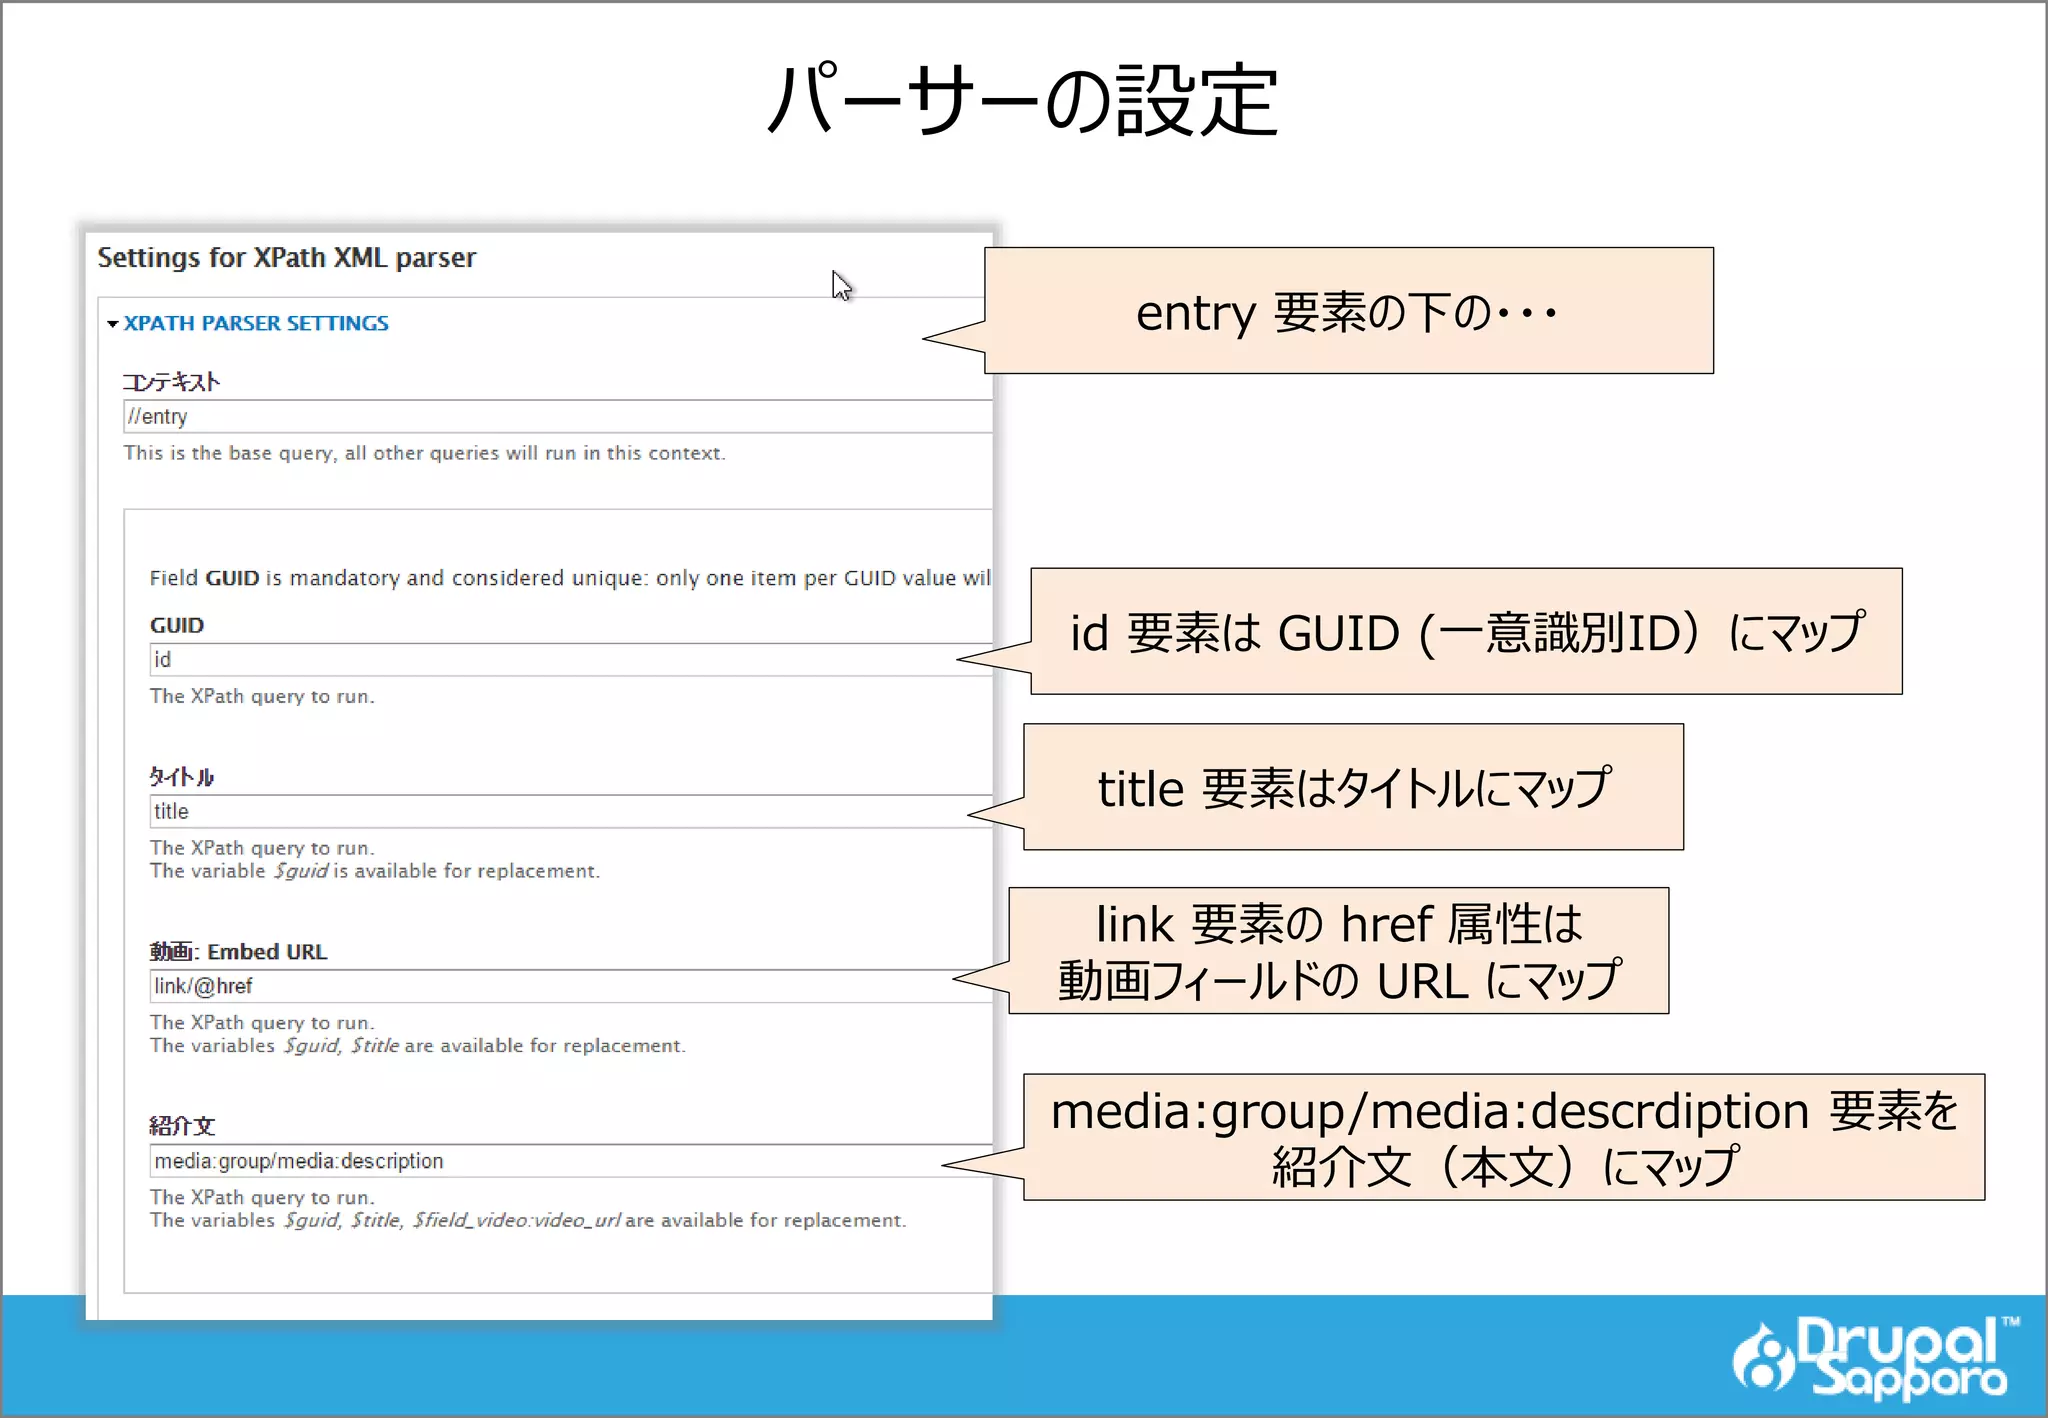This screenshot has height=1418, width=2048.
Task: Click the 'This is the base query' help text
Action: pos(424,453)
